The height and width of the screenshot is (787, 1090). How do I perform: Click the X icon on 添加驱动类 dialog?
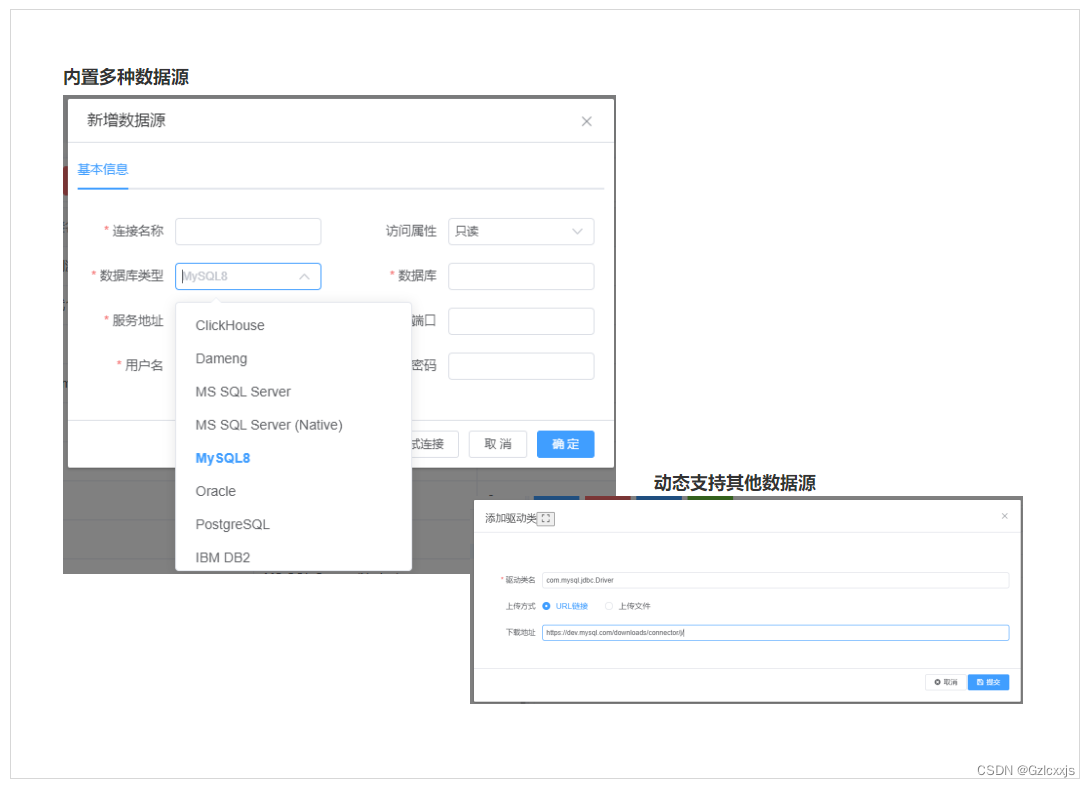pyautogui.click(x=1005, y=516)
